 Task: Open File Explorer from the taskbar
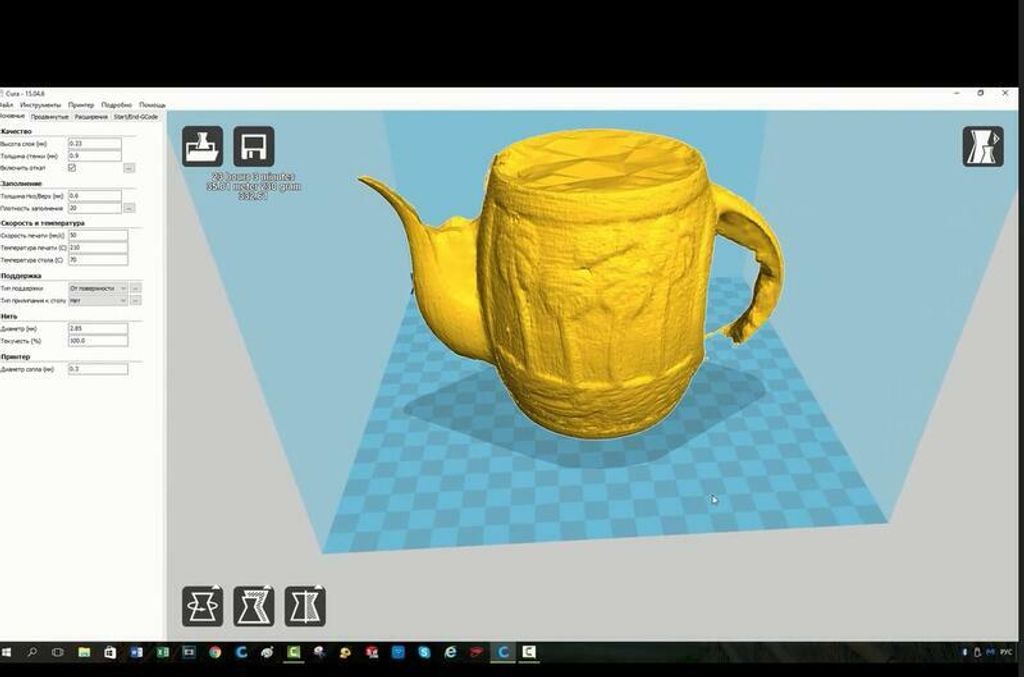pyautogui.click(x=84, y=652)
